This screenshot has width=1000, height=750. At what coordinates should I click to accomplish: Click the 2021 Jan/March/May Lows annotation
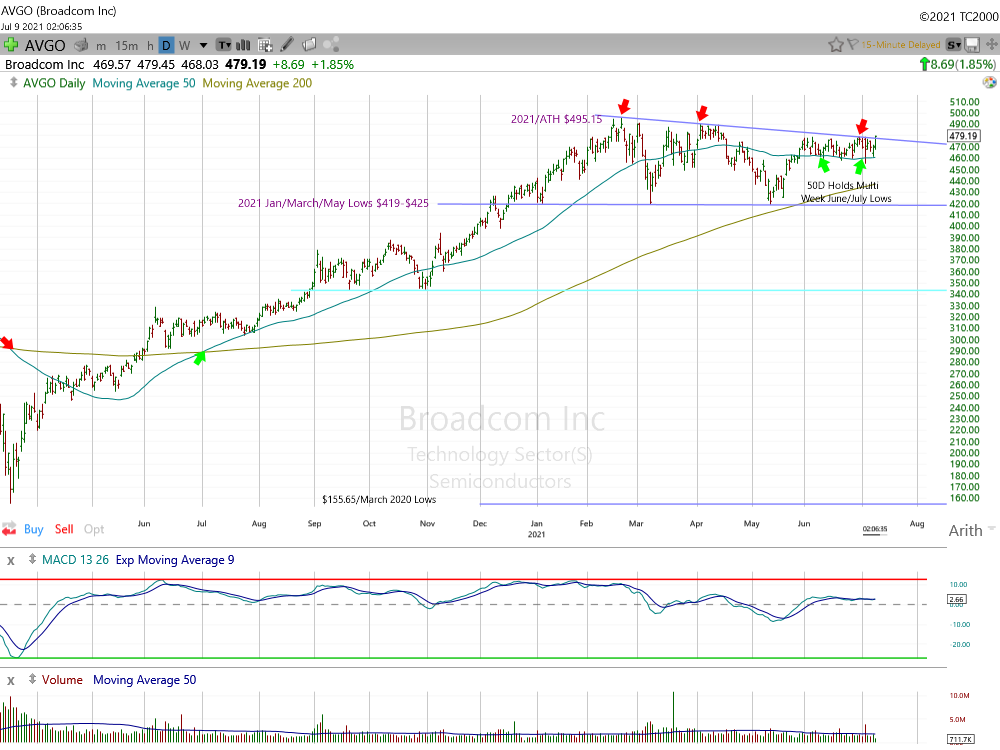click(333, 203)
